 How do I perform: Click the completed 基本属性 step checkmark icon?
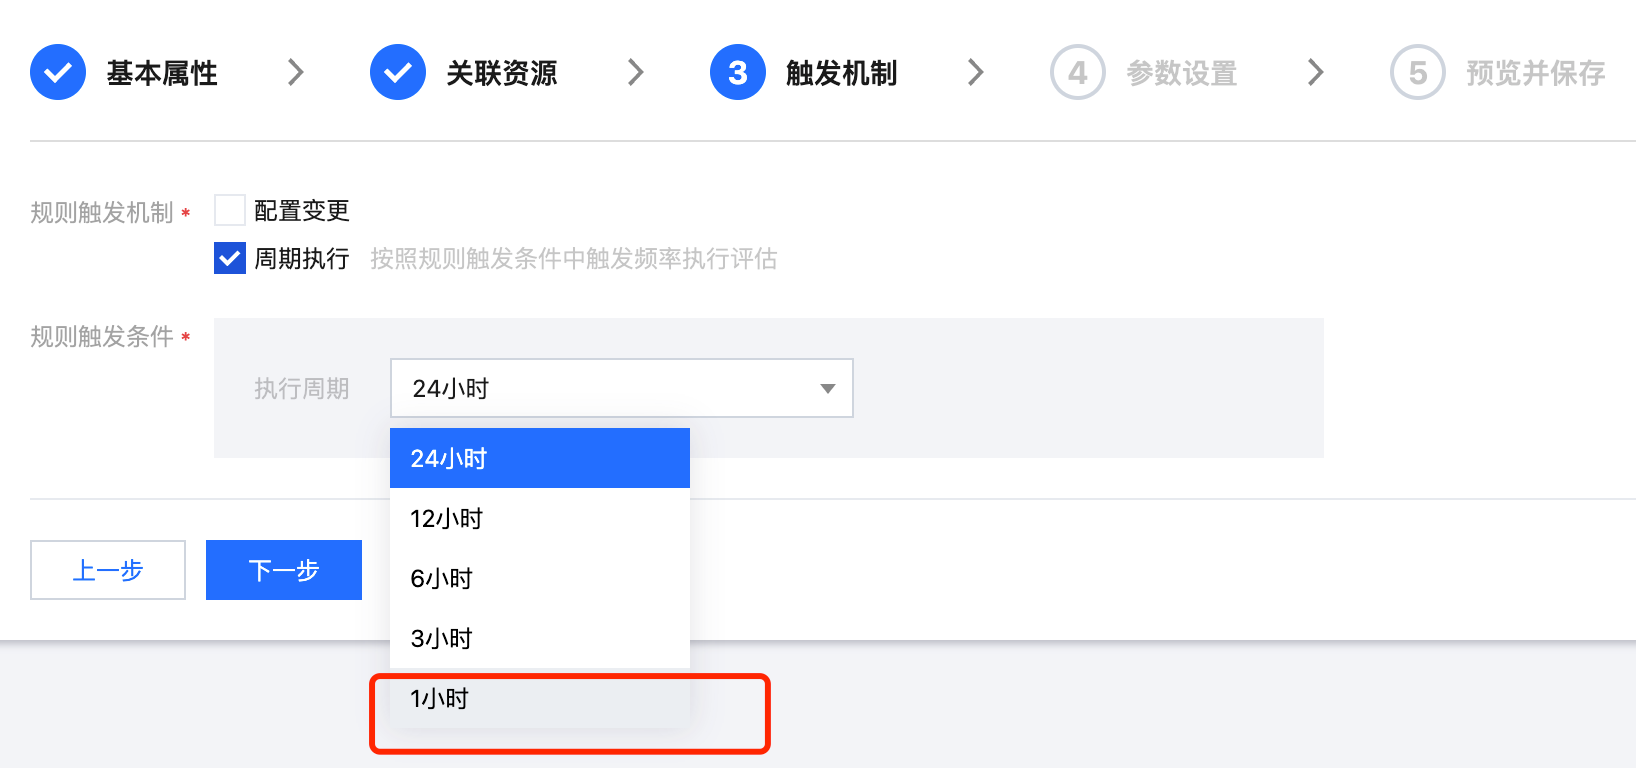(58, 72)
